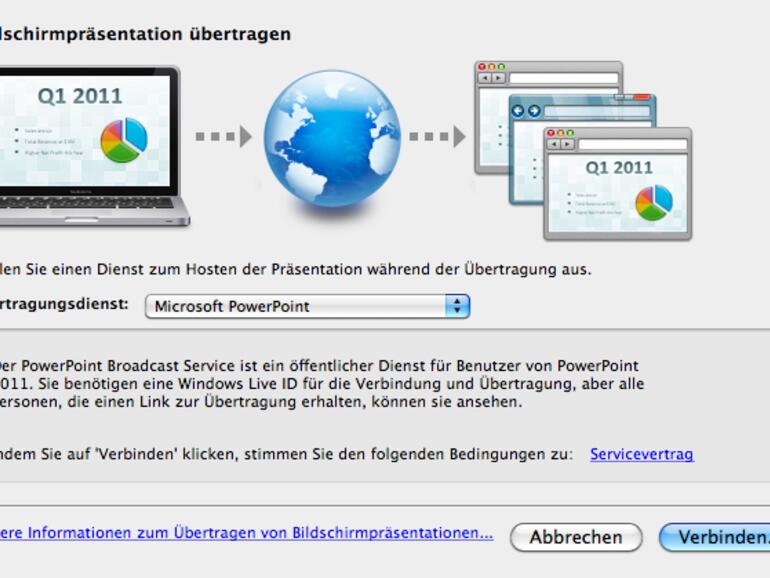The image size is (770, 578).
Task: Open more information about Übertragen von Bildschirmpräsentationen link
Action: pyautogui.click(x=246, y=533)
